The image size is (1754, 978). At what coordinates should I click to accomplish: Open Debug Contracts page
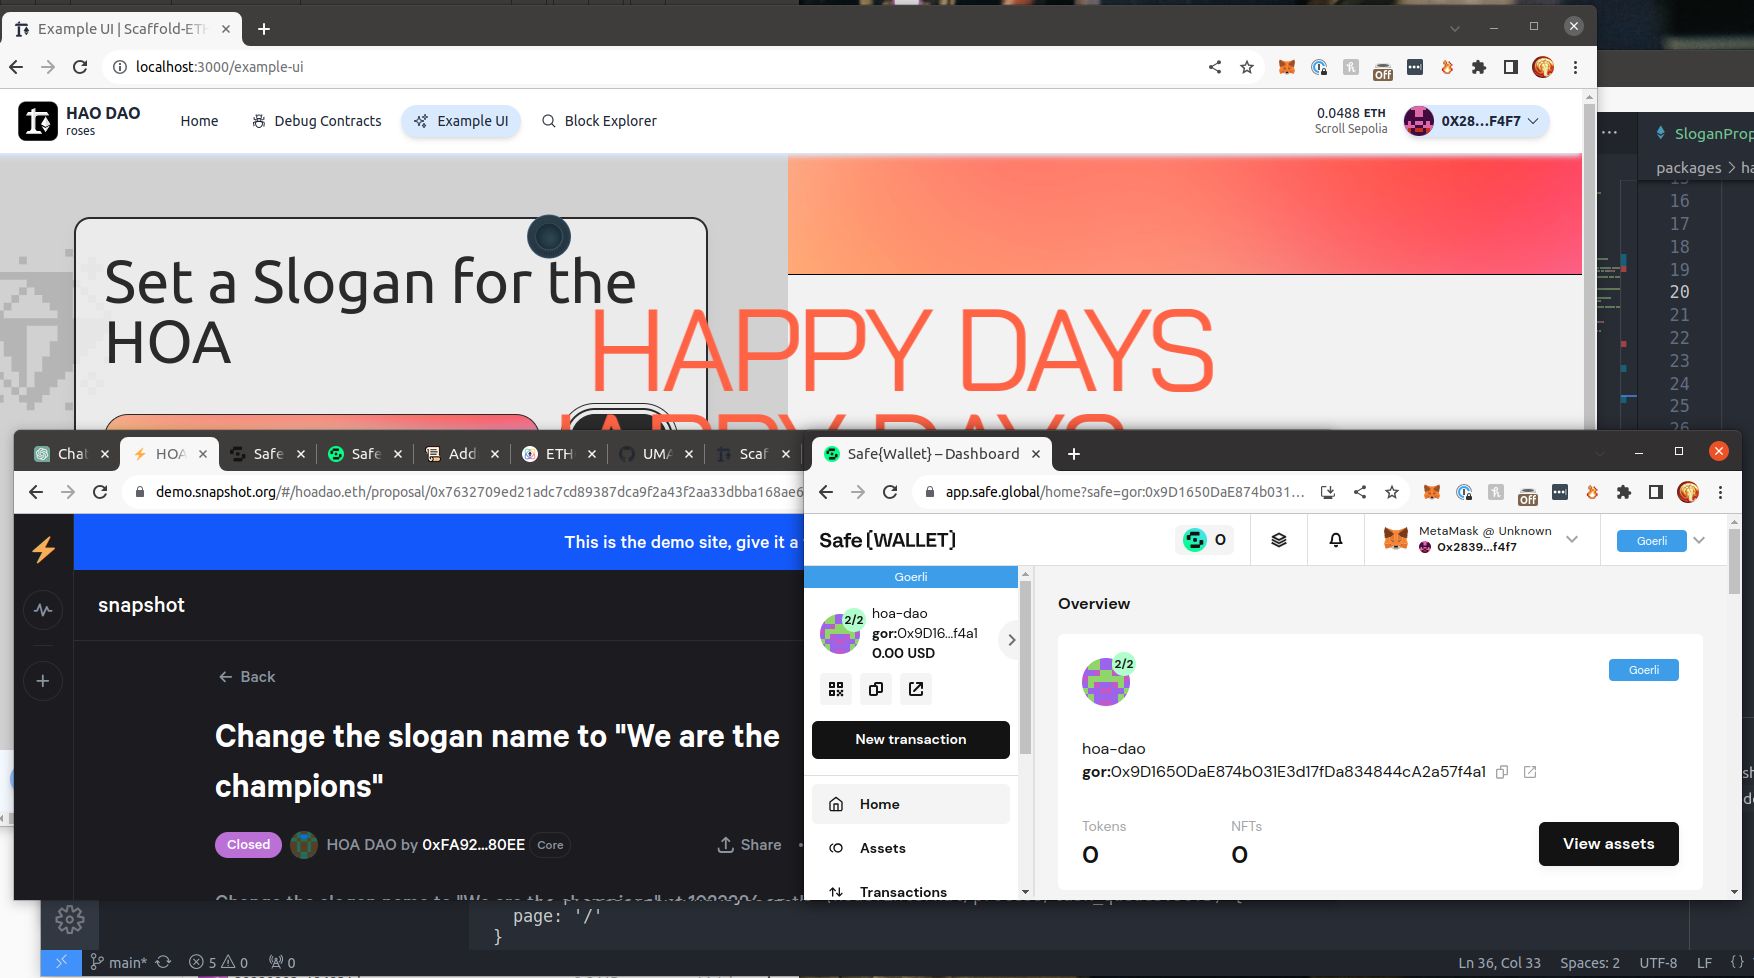click(316, 121)
